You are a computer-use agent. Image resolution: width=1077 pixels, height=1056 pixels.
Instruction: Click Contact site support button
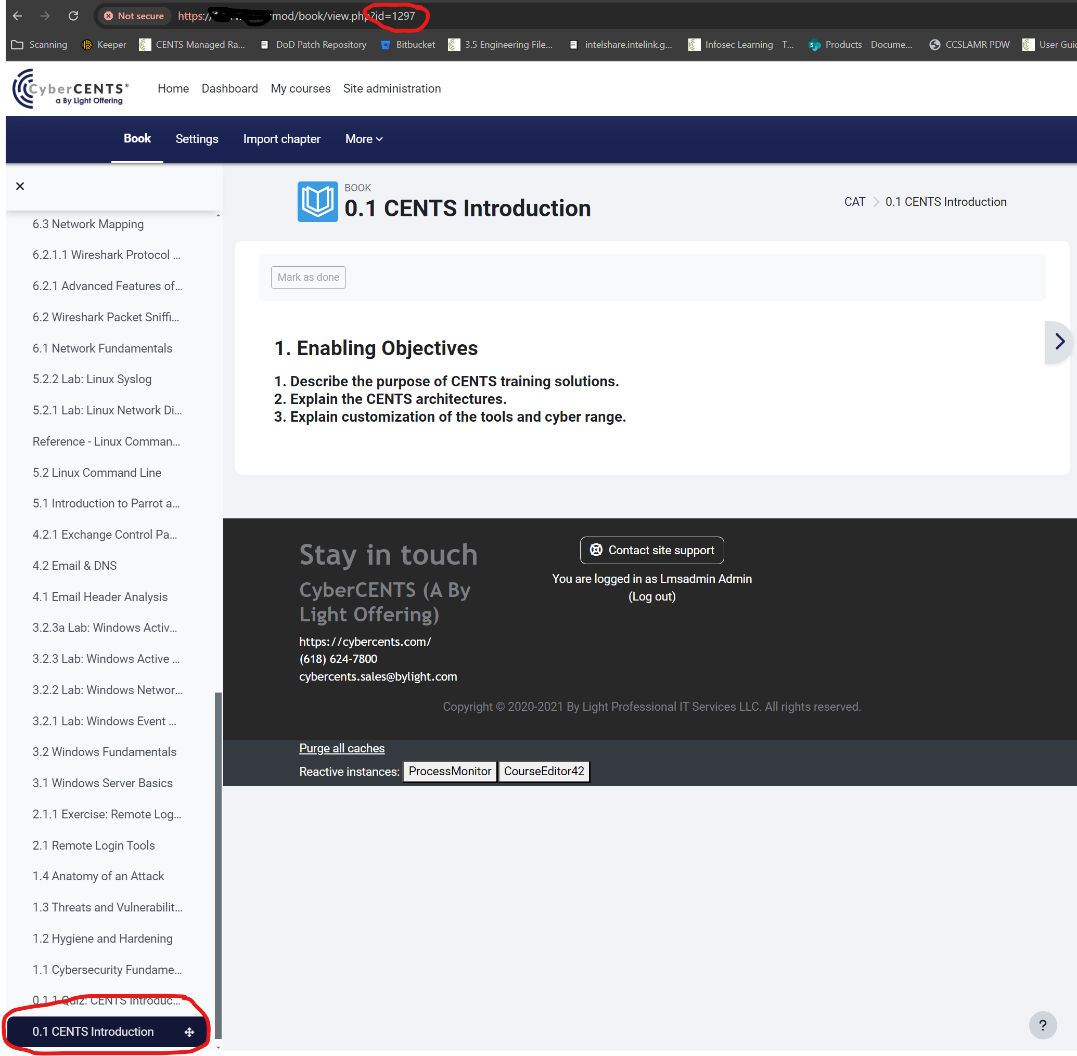click(x=652, y=550)
